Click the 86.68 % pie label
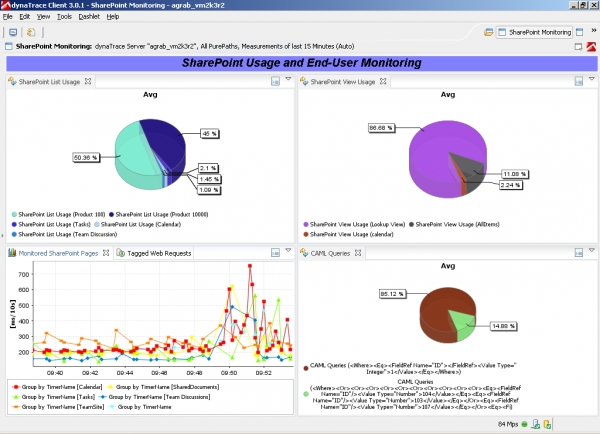 381,127
